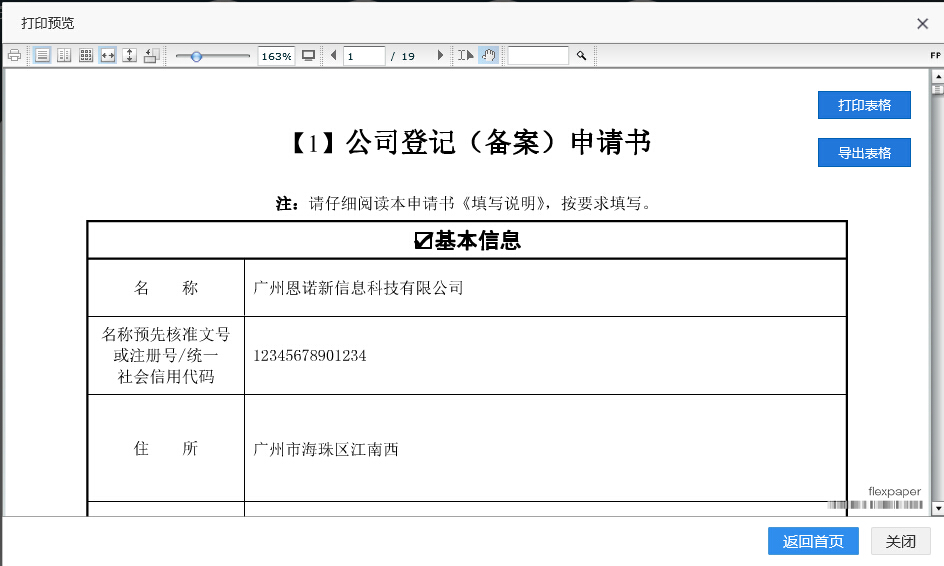Viewport: 944px width, 566px height.
Task: Switch to two-page view mode
Action: 64,55
